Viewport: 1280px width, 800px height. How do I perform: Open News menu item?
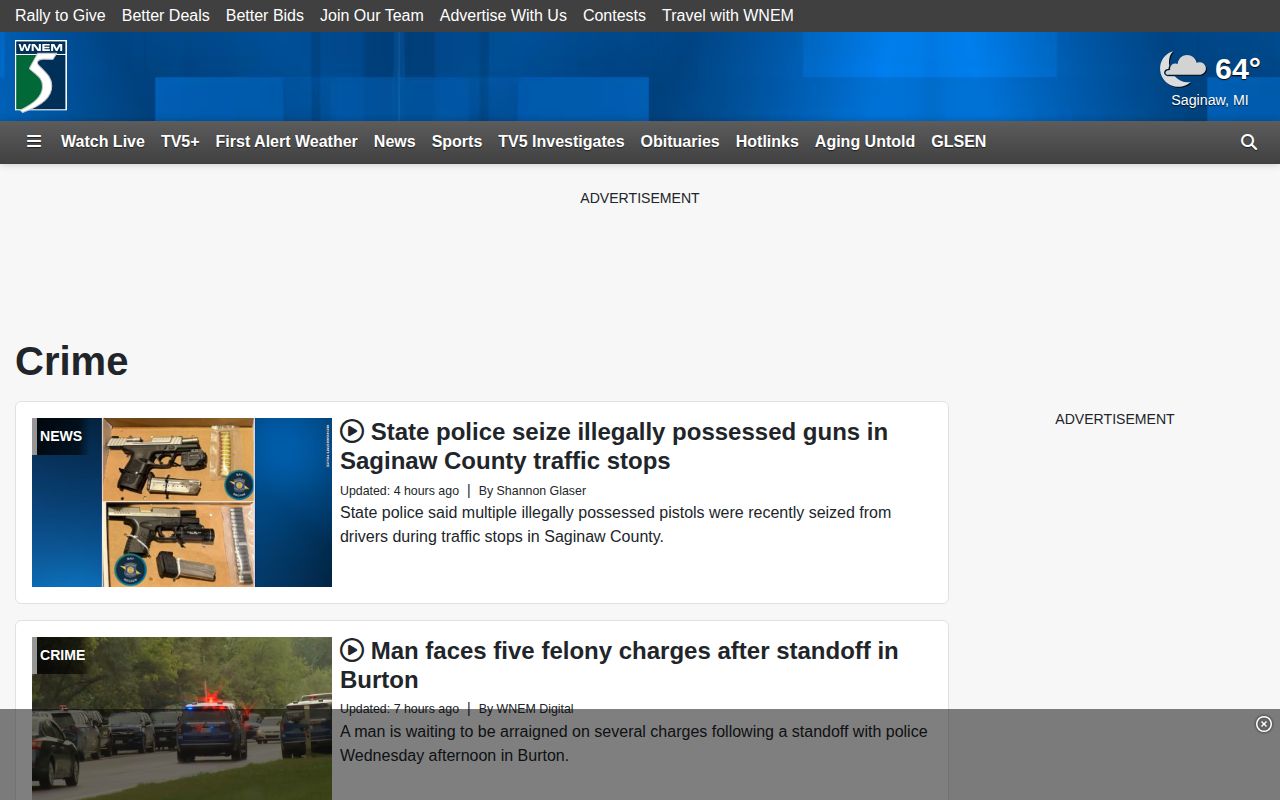pyautogui.click(x=395, y=141)
